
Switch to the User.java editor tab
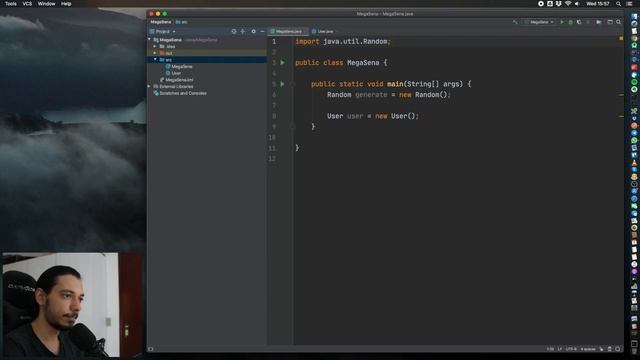pos(324,31)
